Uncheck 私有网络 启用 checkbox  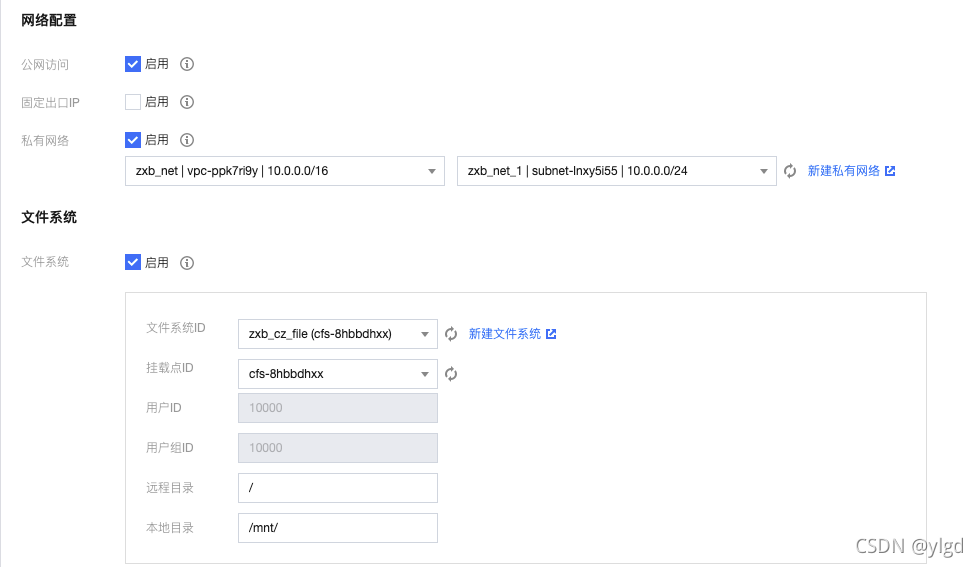tap(133, 140)
